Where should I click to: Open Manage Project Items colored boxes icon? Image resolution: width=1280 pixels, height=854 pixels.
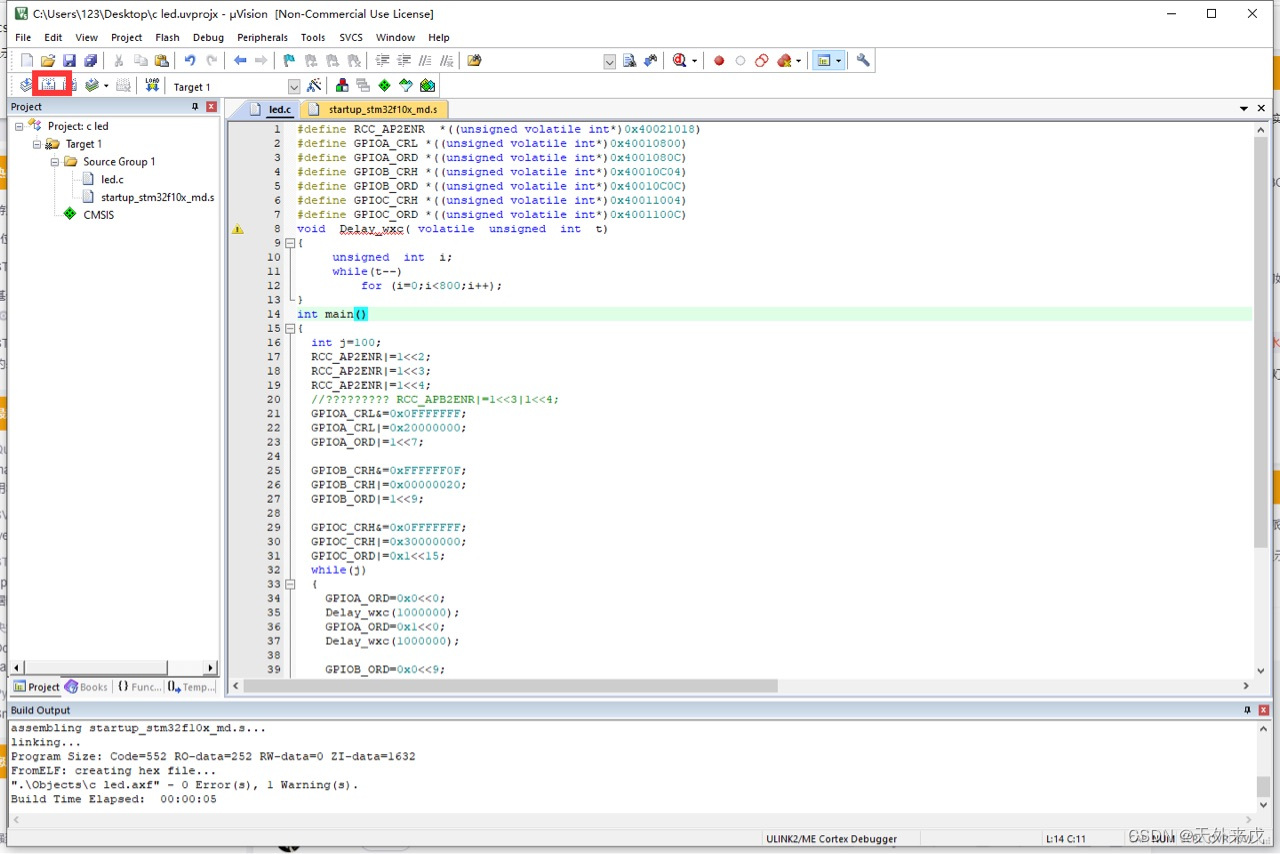(x=342, y=86)
